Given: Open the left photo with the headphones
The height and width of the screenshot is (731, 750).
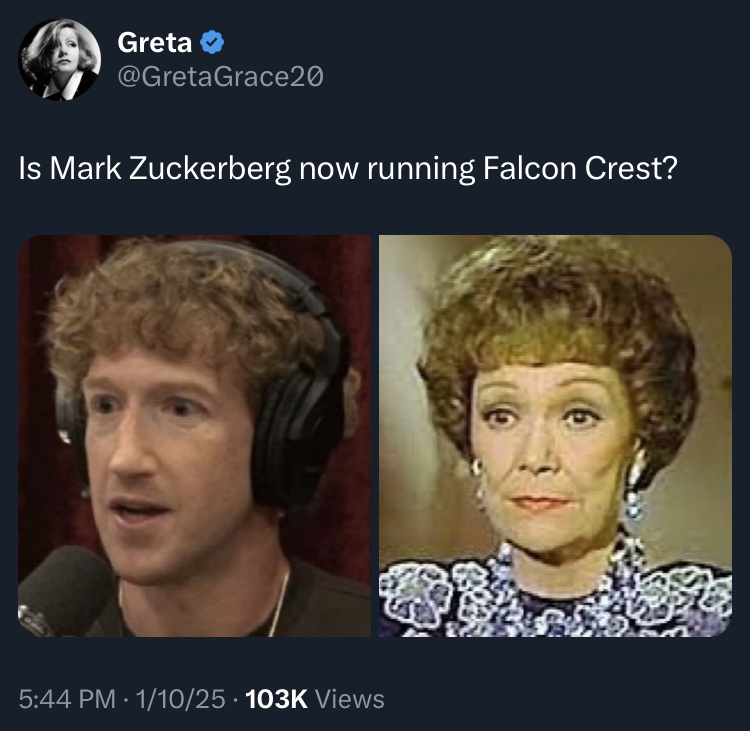Looking at the screenshot, I should pos(195,436).
